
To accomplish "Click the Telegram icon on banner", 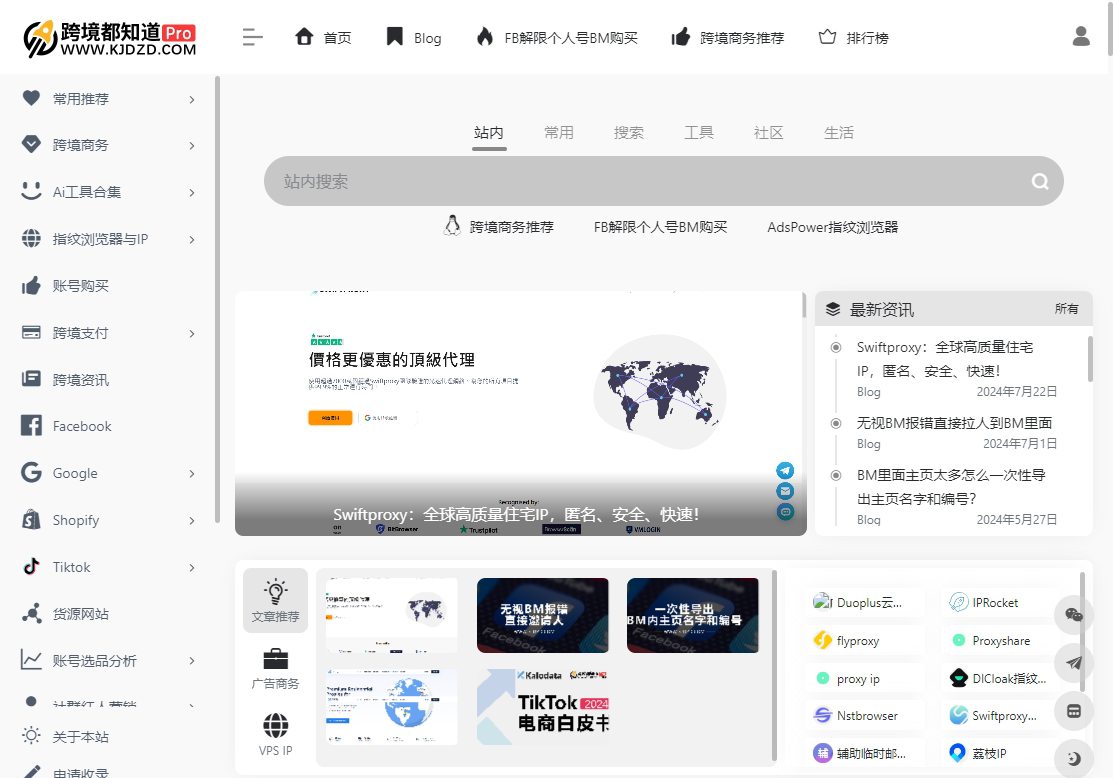I will pos(785,470).
